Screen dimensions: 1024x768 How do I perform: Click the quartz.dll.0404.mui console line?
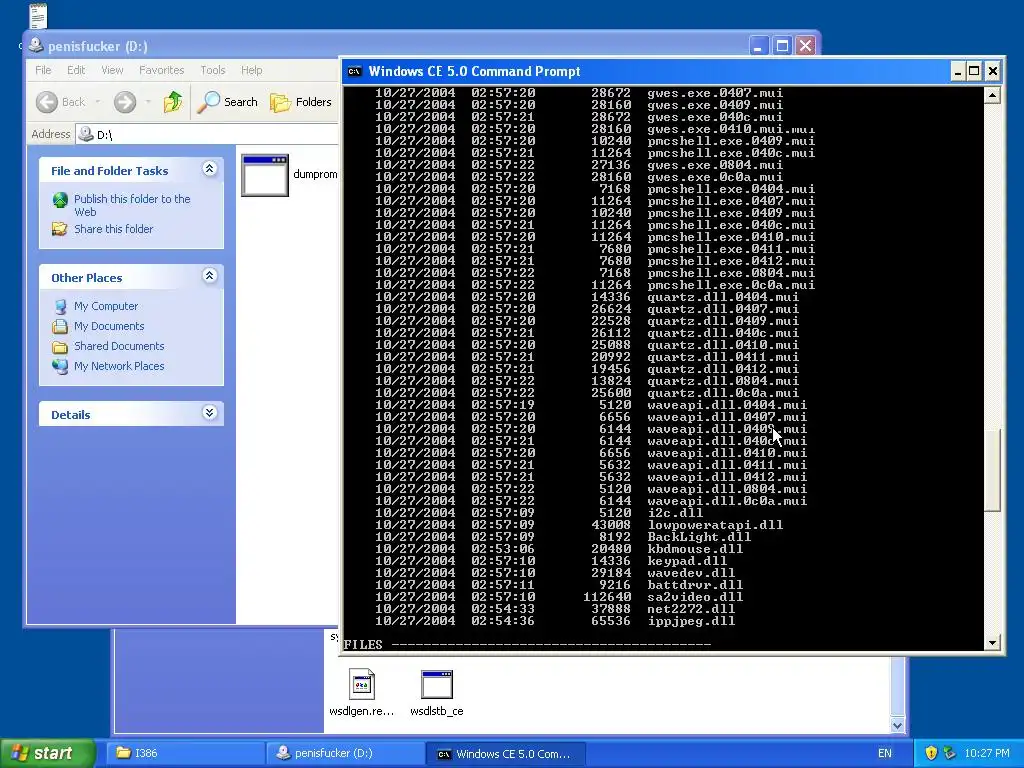pos(587,297)
